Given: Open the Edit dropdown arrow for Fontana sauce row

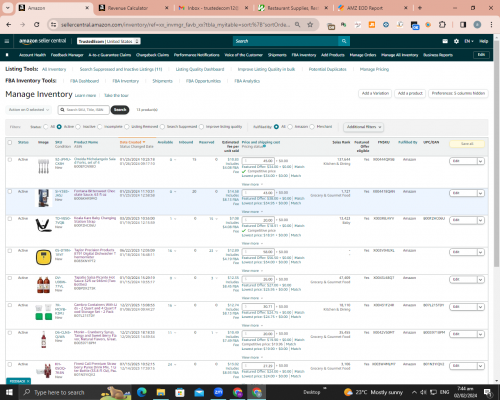Looking at the screenshot, I should 480,193.
